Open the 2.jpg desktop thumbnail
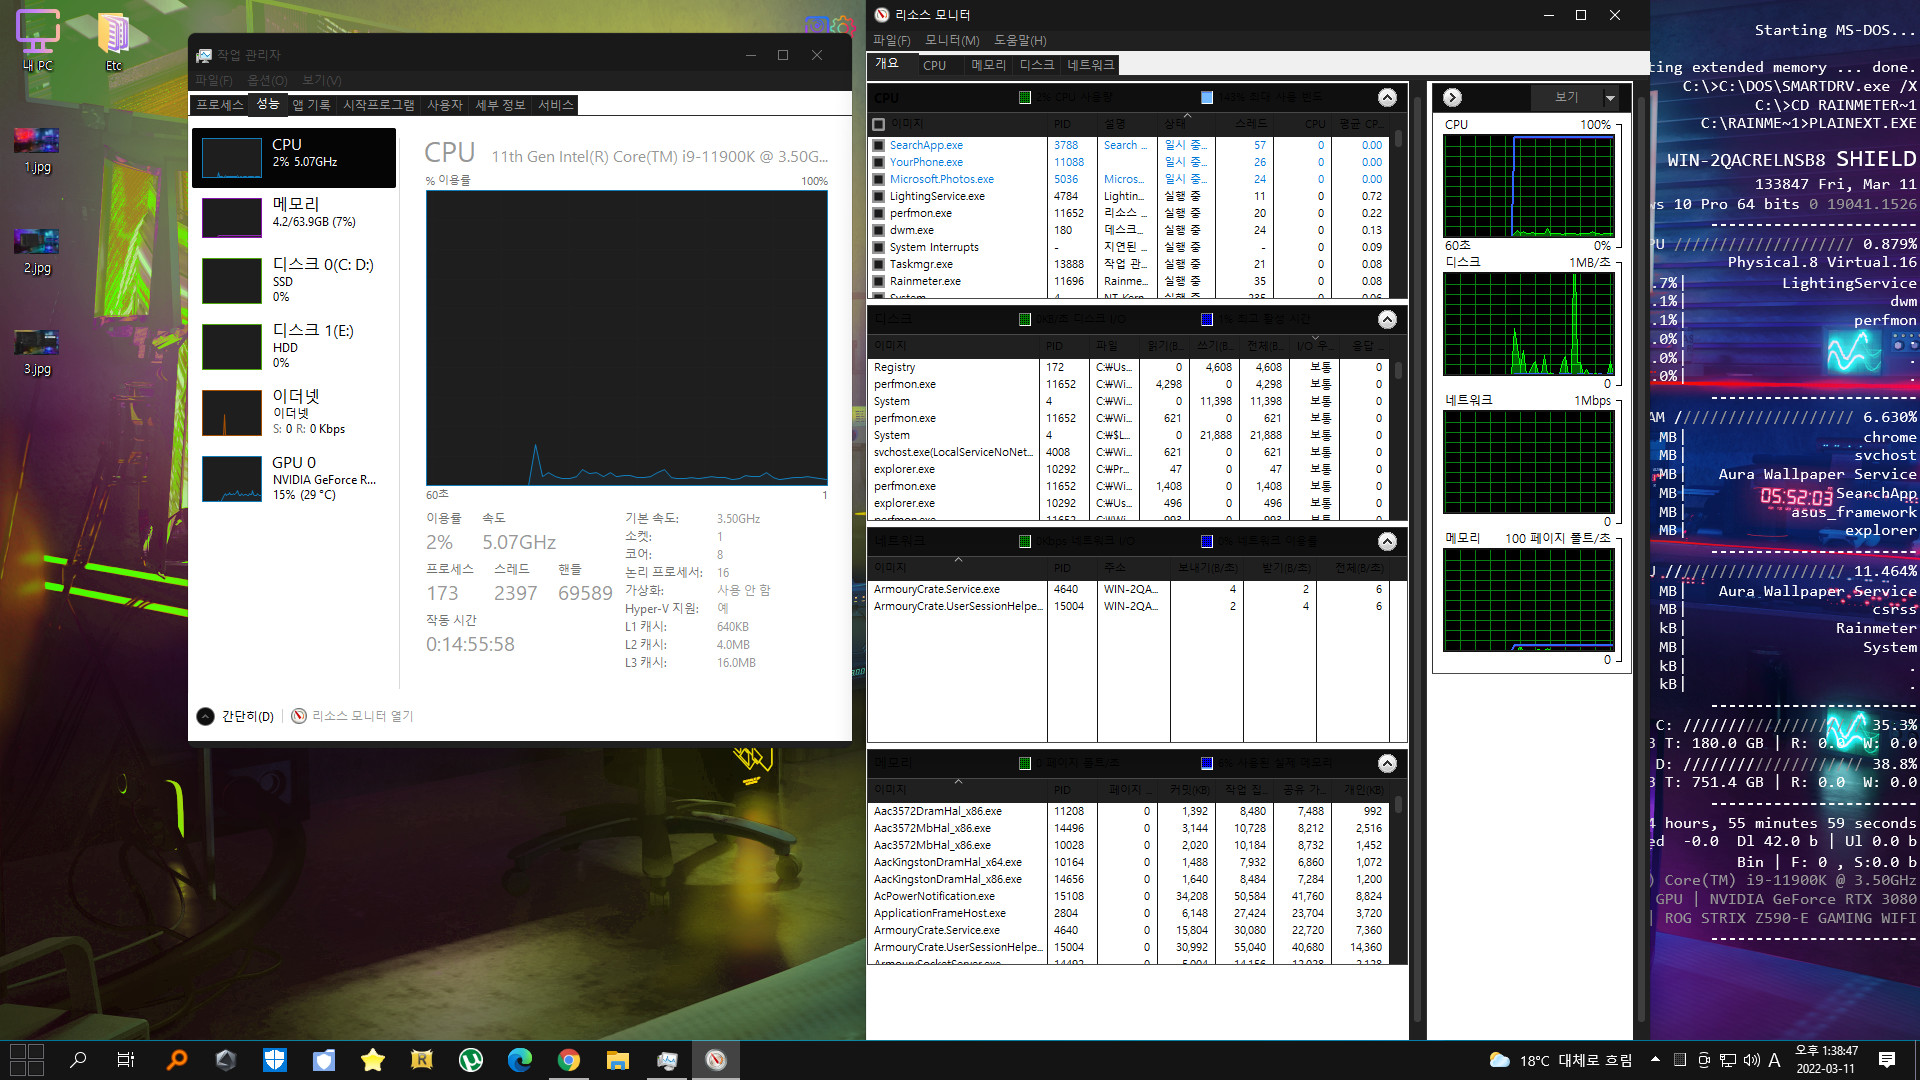 [x=37, y=251]
